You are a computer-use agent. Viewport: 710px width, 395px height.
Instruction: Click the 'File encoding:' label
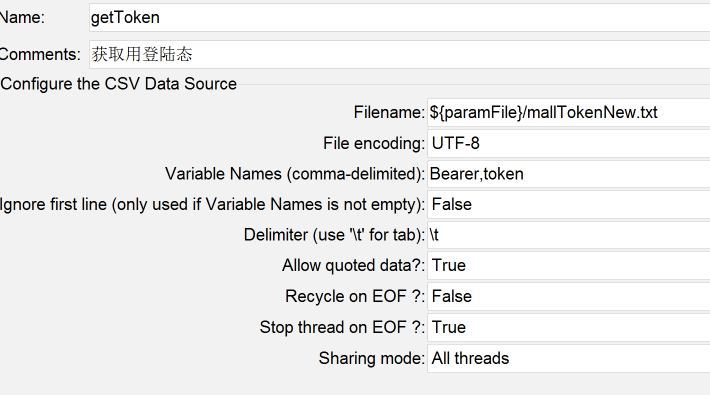374,143
